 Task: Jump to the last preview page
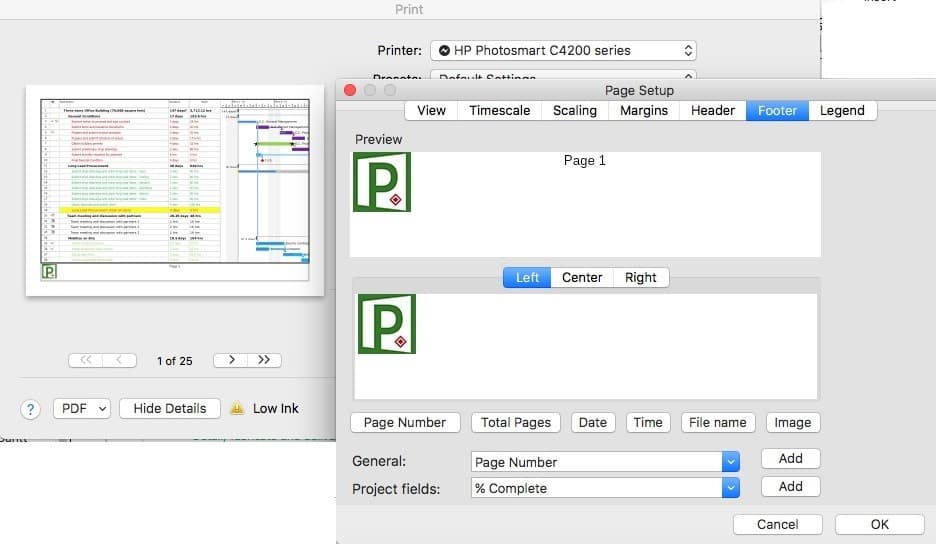click(x=264, y=360)
